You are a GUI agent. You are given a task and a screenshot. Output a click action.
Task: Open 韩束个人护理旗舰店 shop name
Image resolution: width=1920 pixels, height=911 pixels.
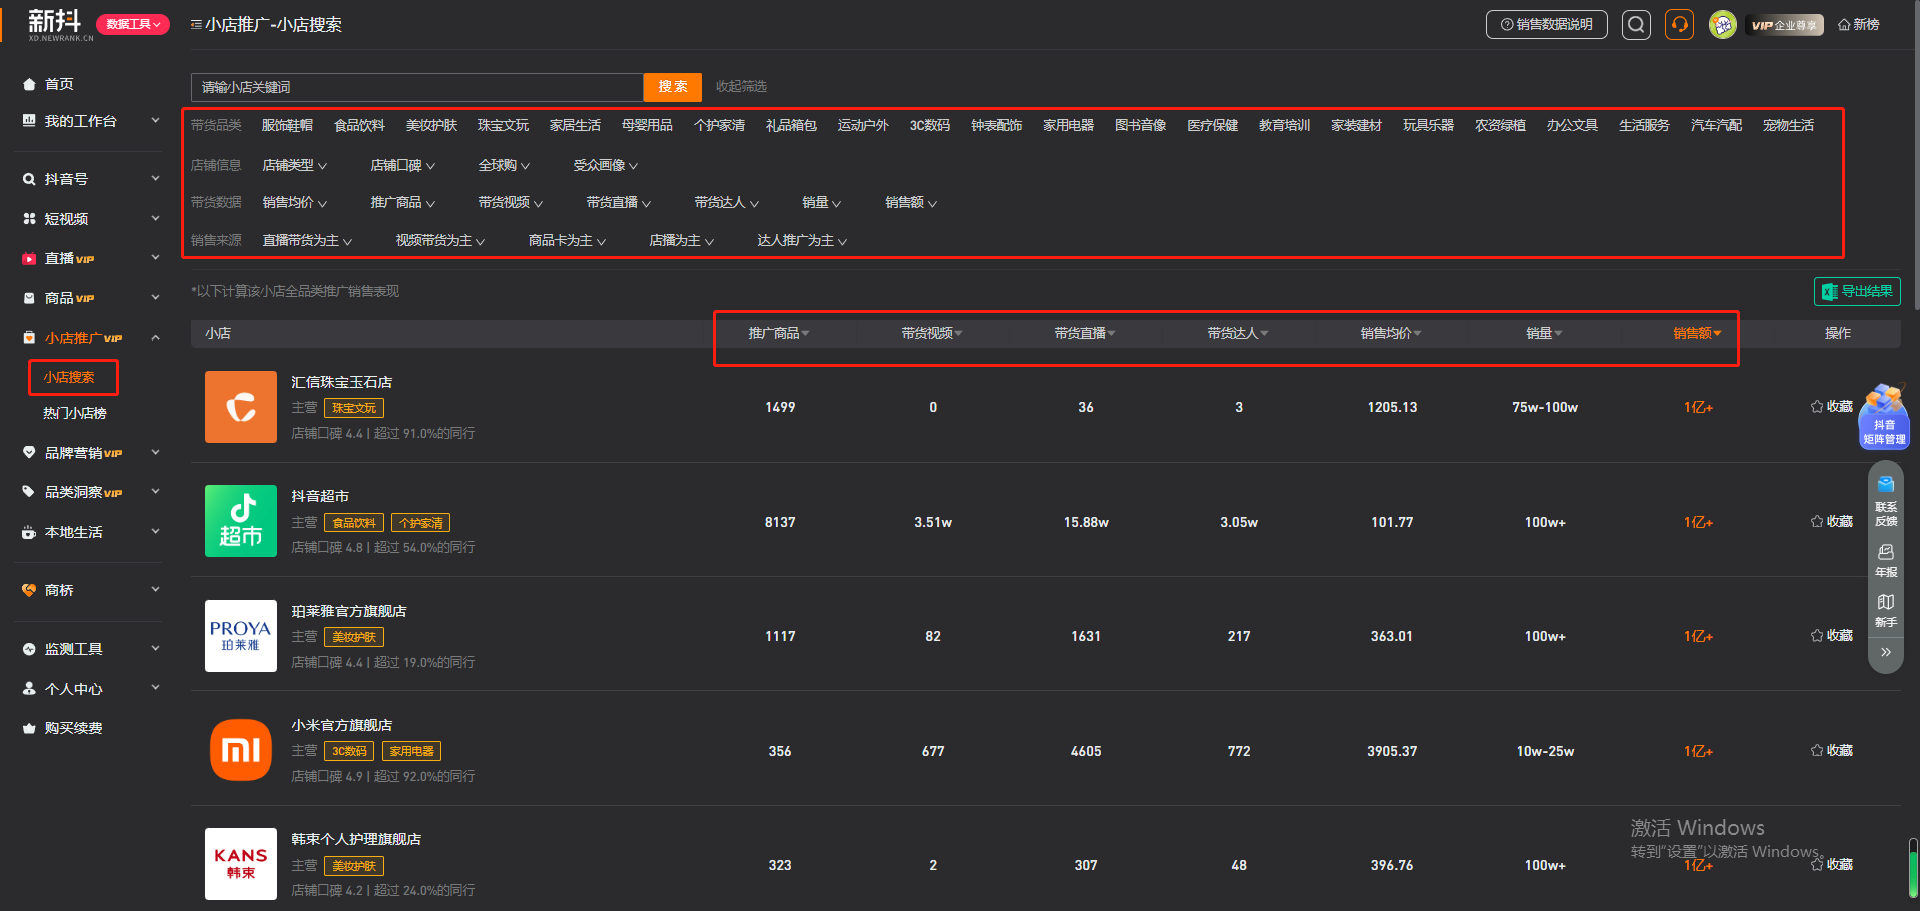click(356, 839)
